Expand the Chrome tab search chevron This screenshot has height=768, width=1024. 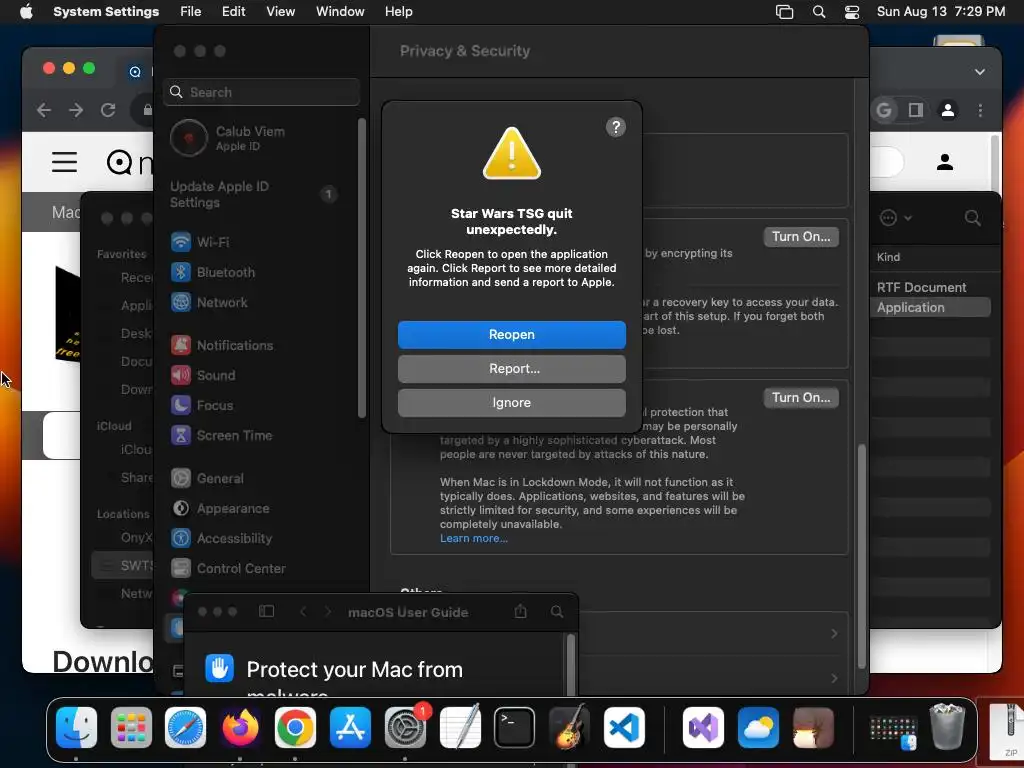(x=980, y=72)
